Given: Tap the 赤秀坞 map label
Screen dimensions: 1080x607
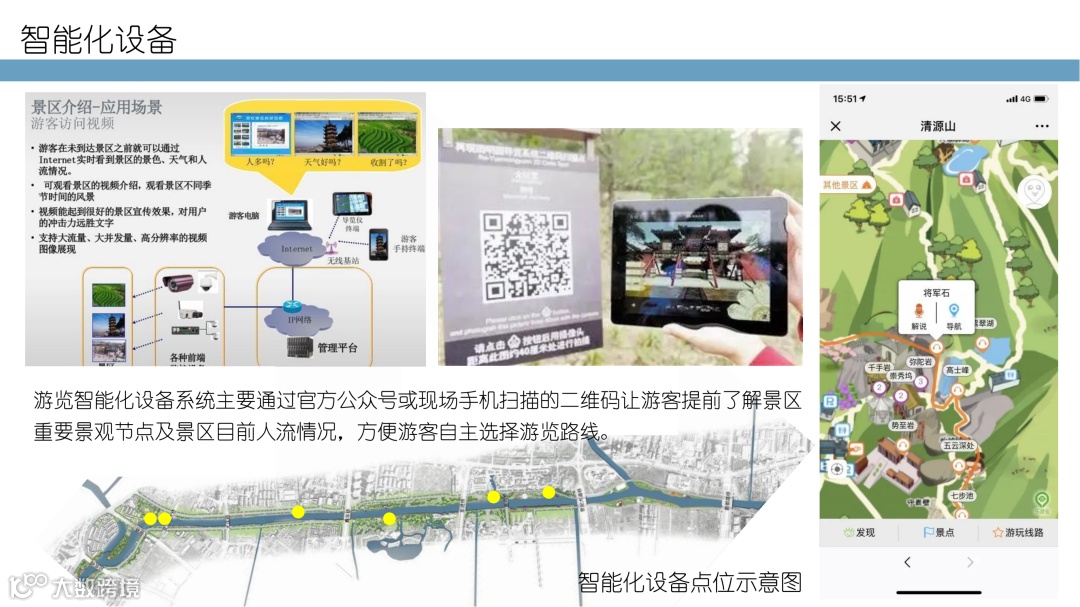Looking at the screenshot, I should click(x=900, y=376).
